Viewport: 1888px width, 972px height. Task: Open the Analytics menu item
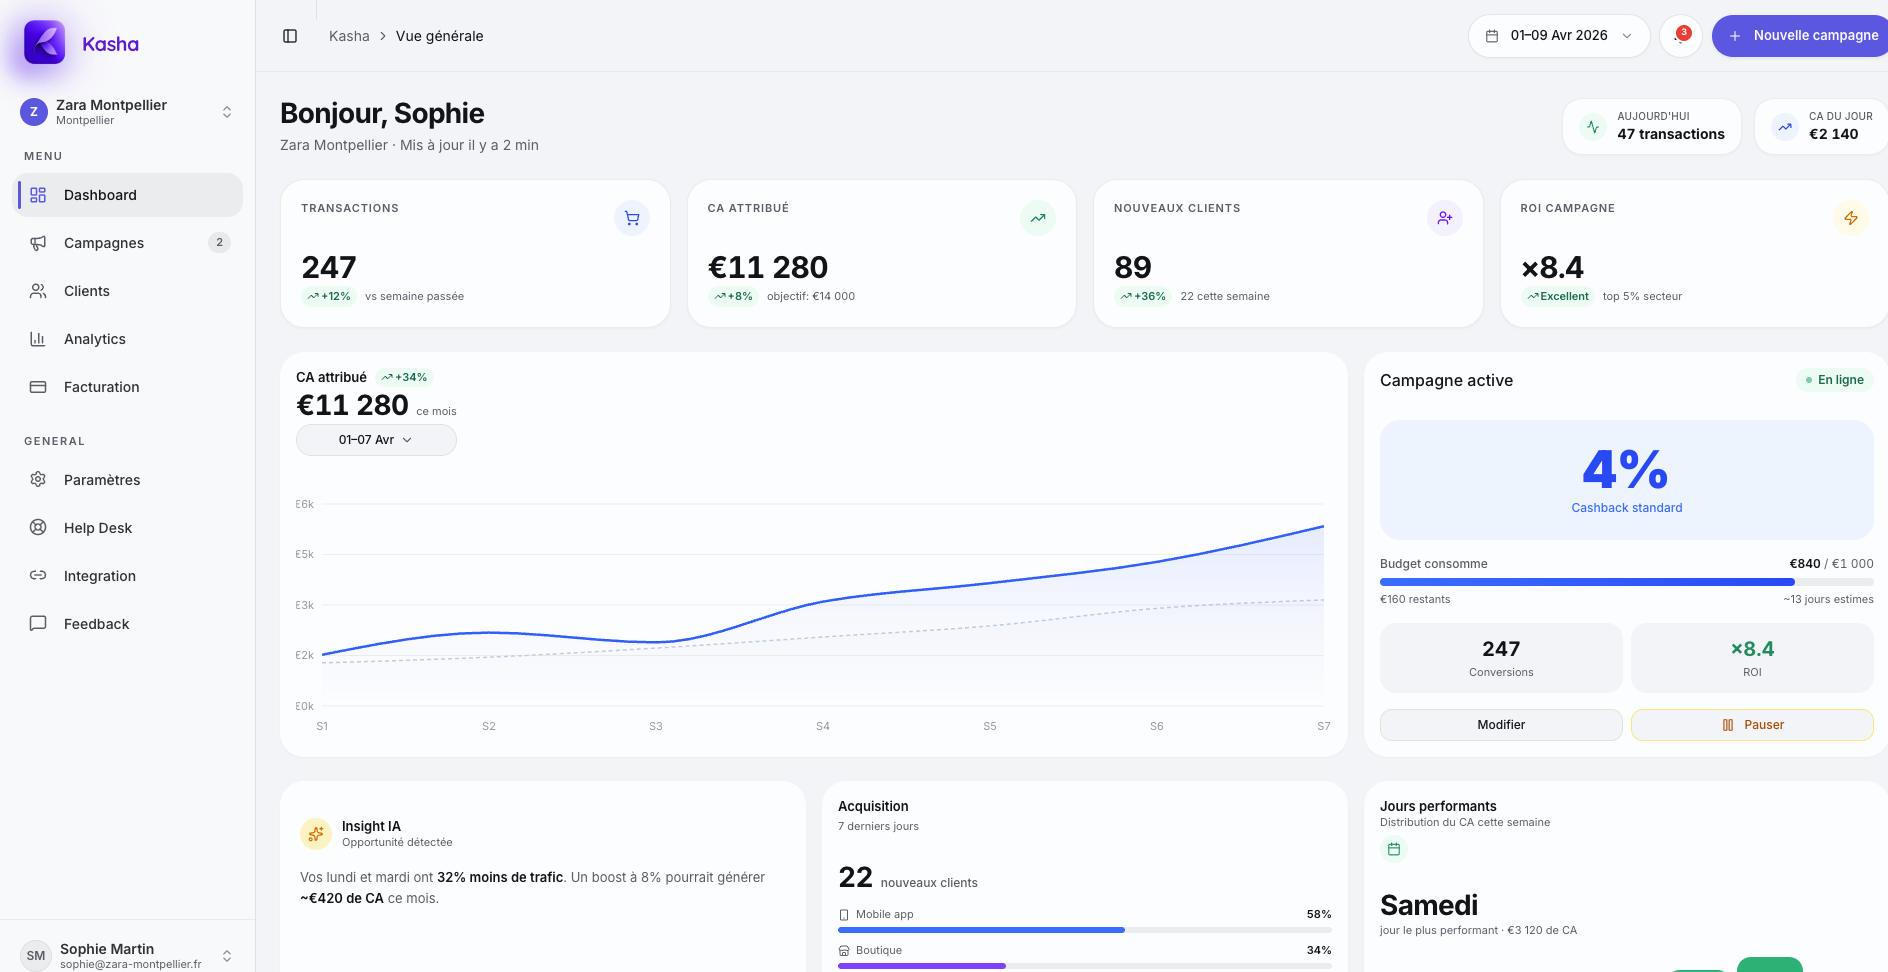click(x=95, y=339)
